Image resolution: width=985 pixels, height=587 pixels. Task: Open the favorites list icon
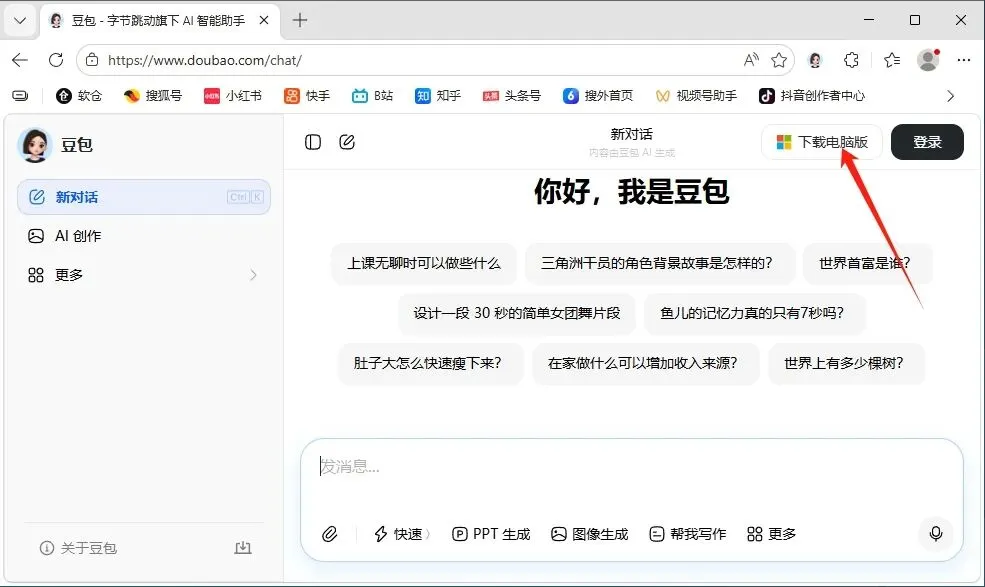point(892,60)
